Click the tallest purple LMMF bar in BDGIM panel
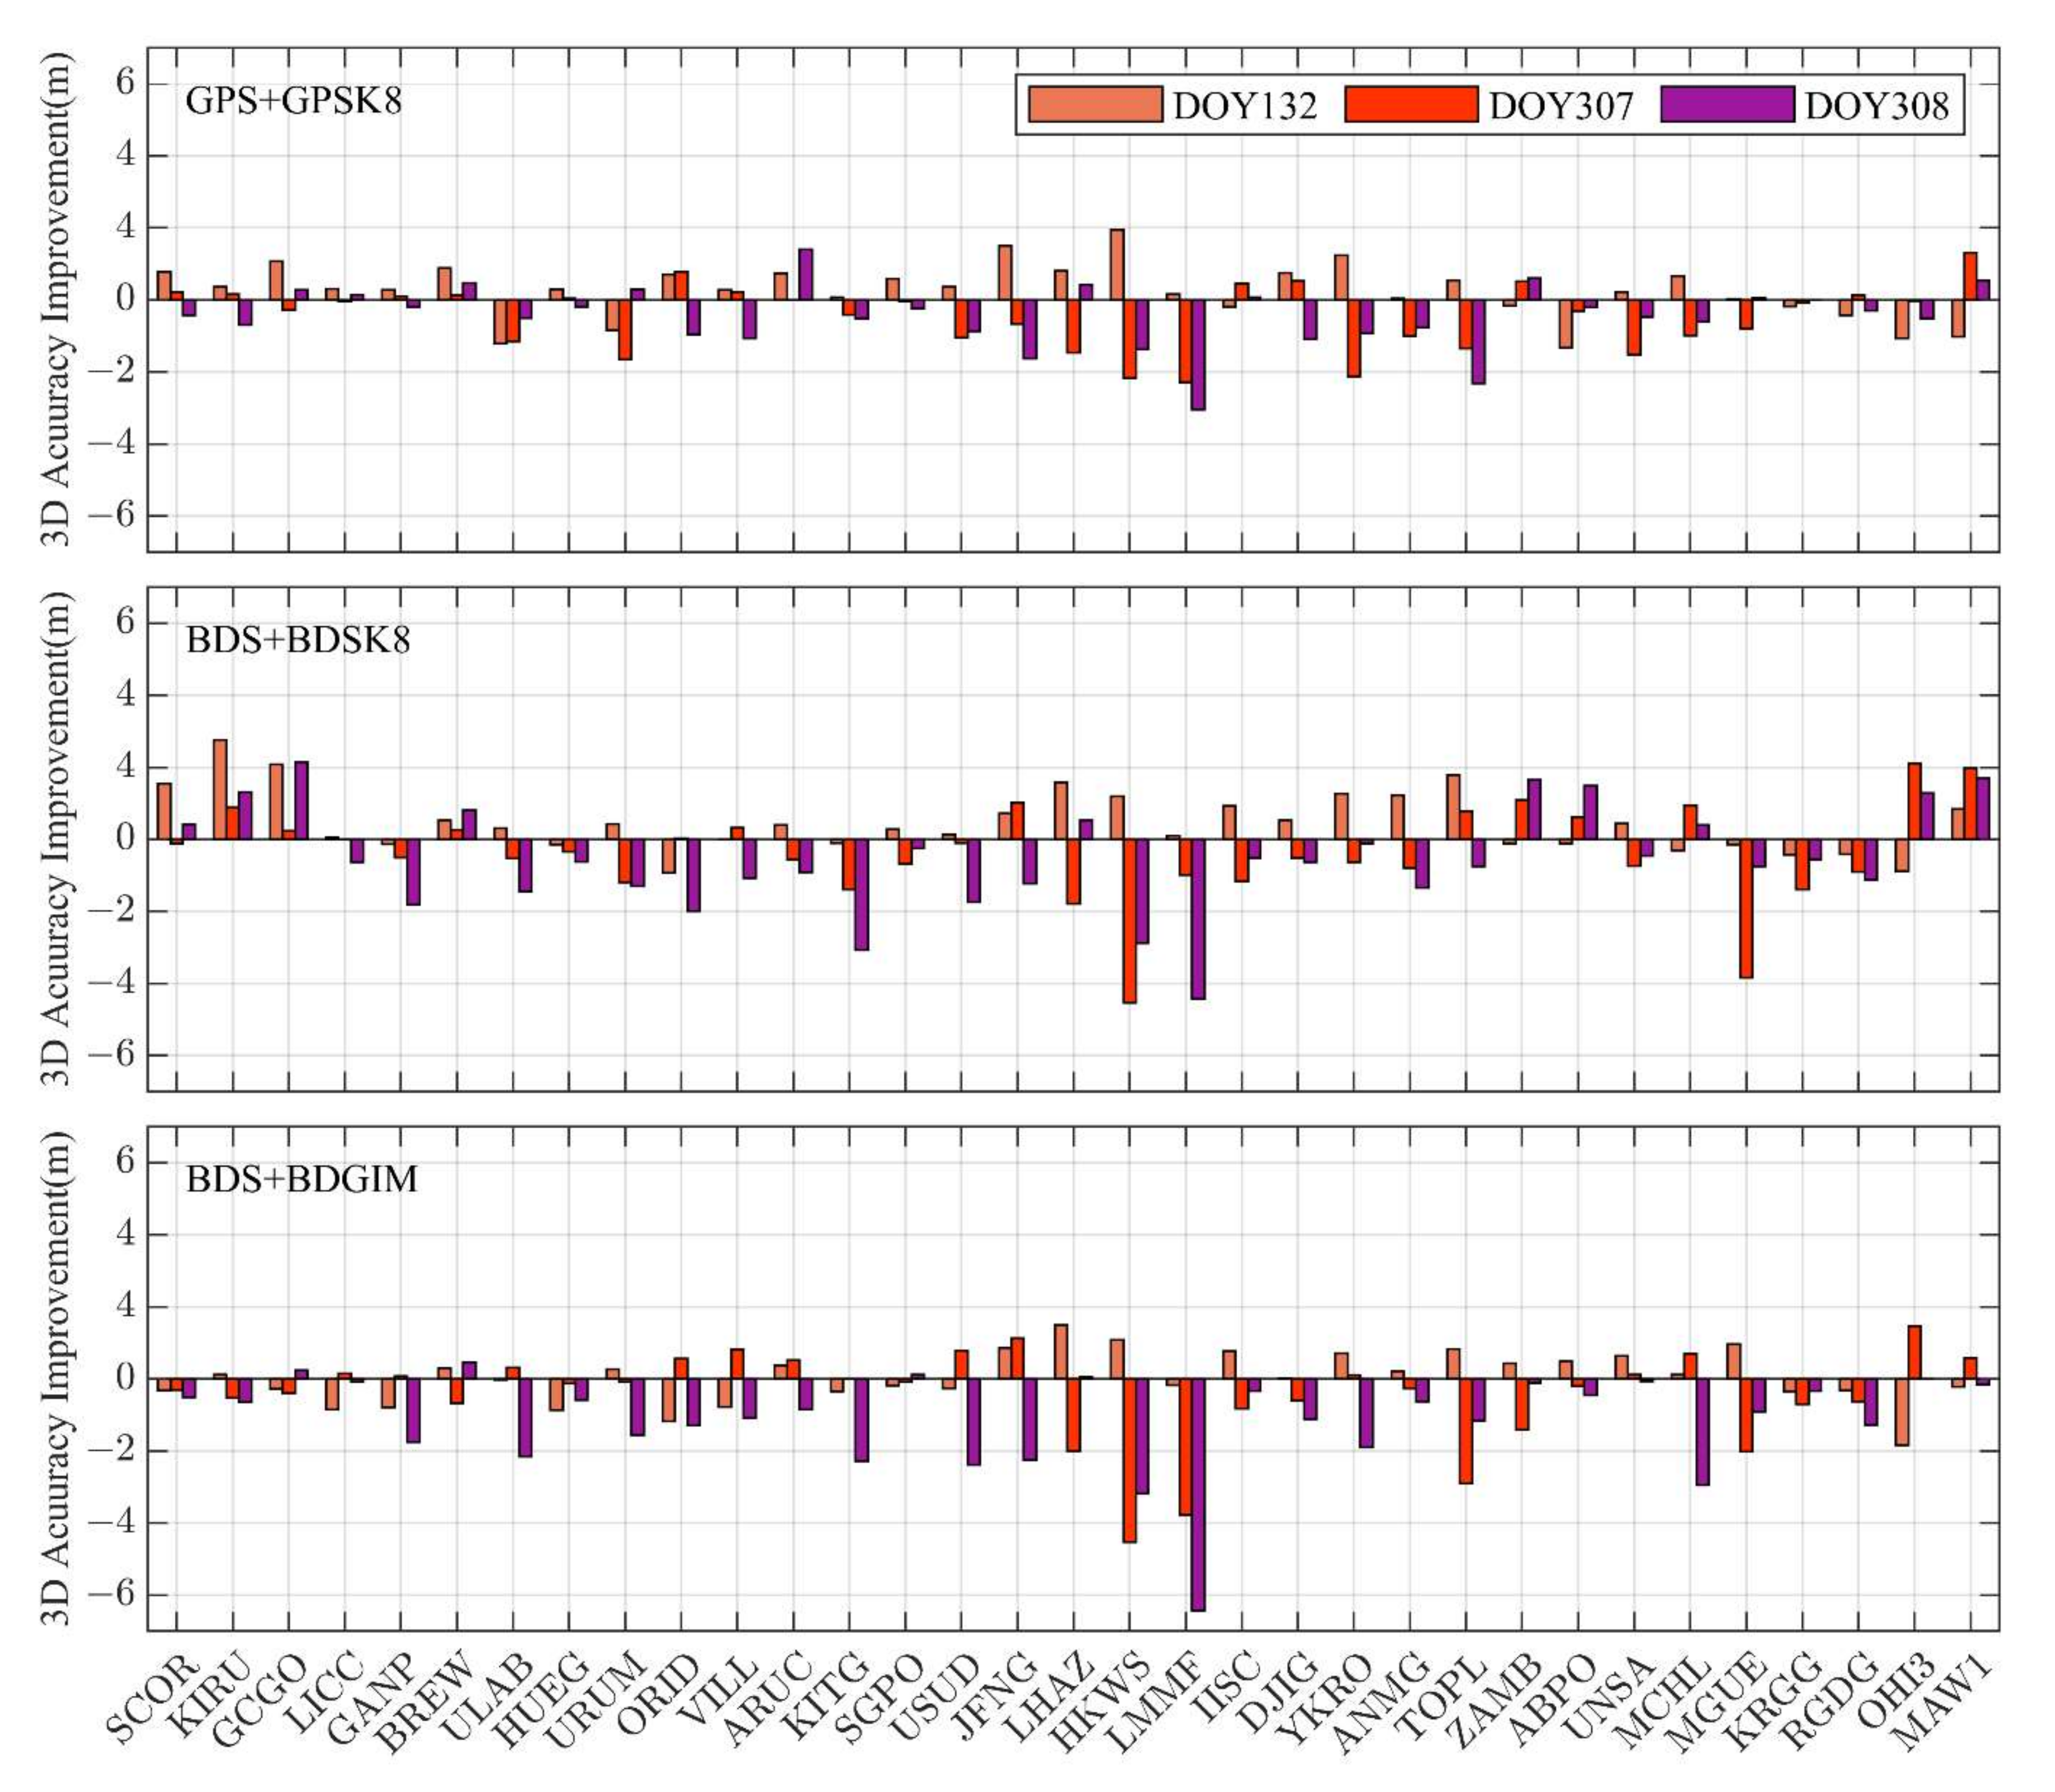 (1198, 1494)
